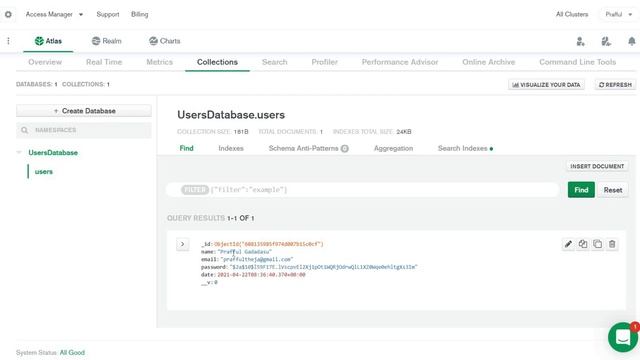Click the date field value

pos(261,275)
